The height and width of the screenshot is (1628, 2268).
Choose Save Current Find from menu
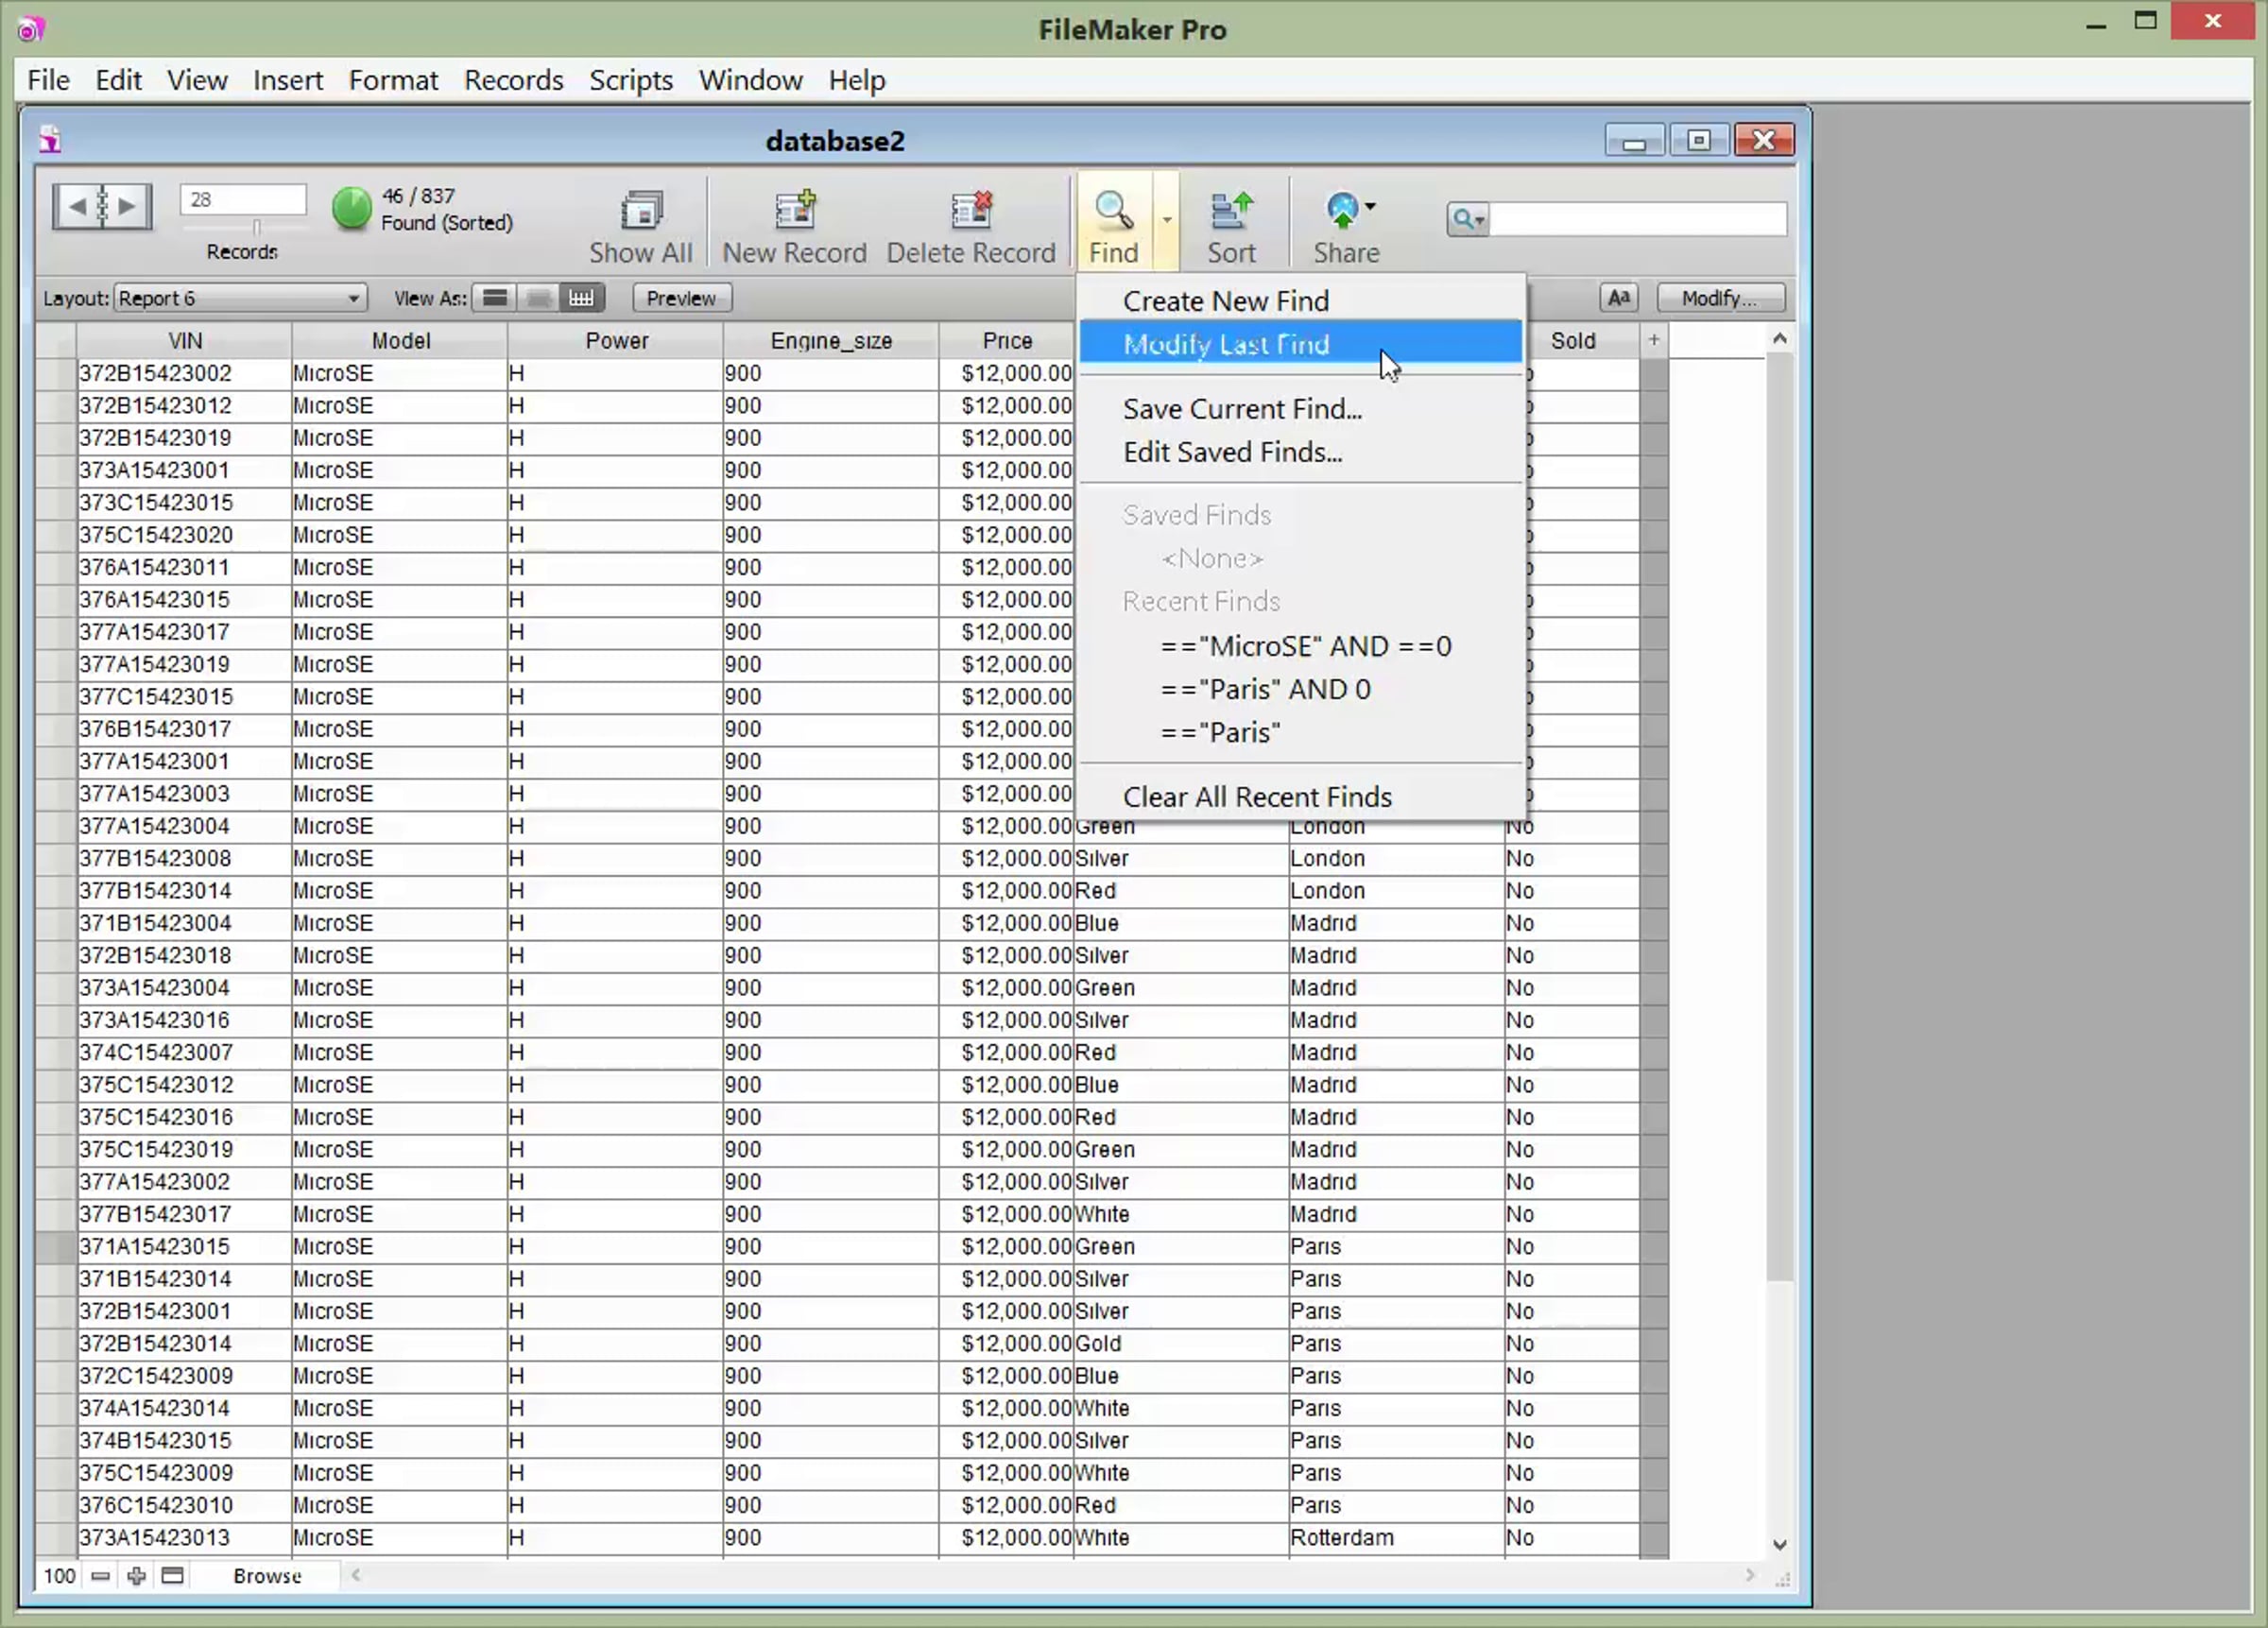pyautogui.click(x=1242, y=409)
